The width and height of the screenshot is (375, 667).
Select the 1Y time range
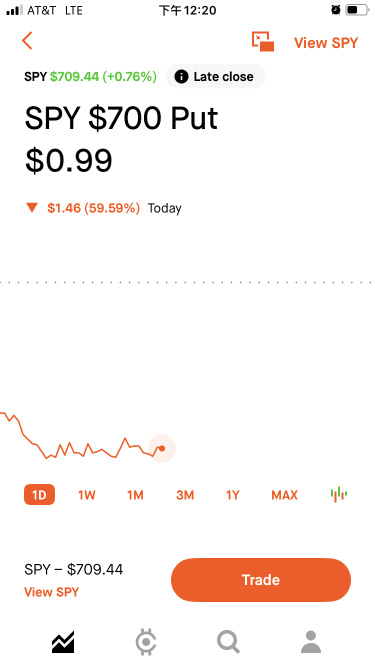[x=233, y=495]
